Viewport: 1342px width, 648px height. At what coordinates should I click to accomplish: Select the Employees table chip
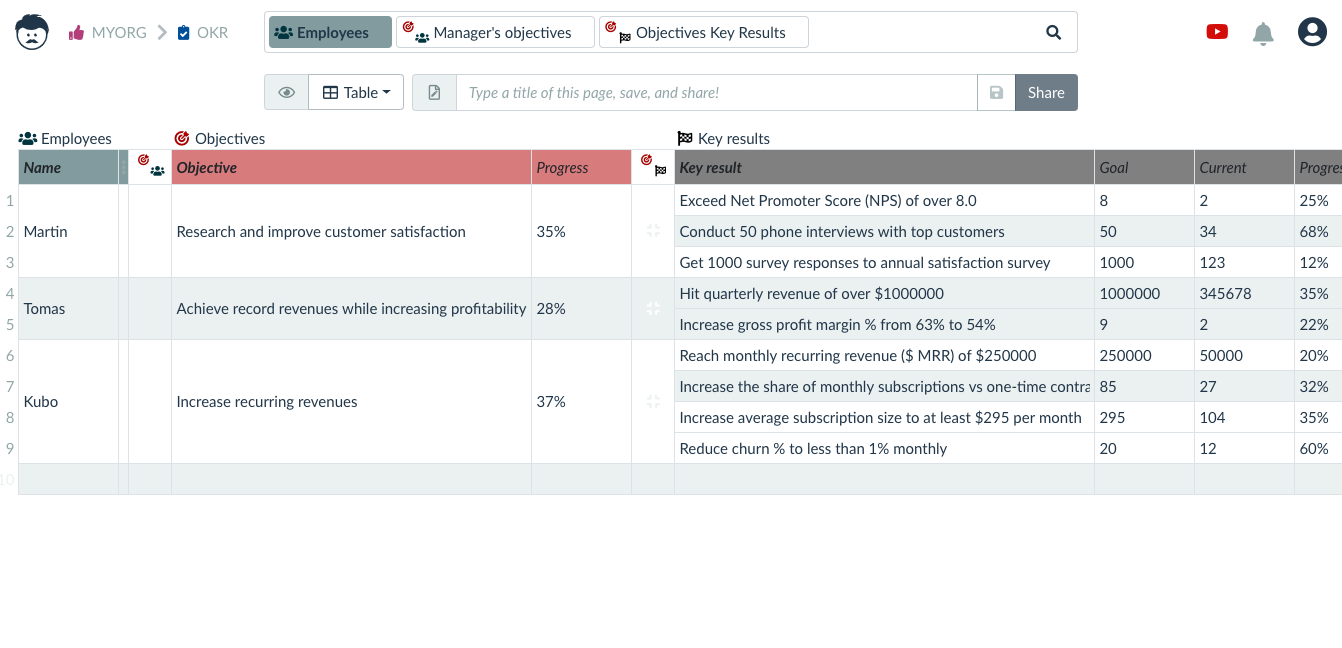tap(330, 32)
